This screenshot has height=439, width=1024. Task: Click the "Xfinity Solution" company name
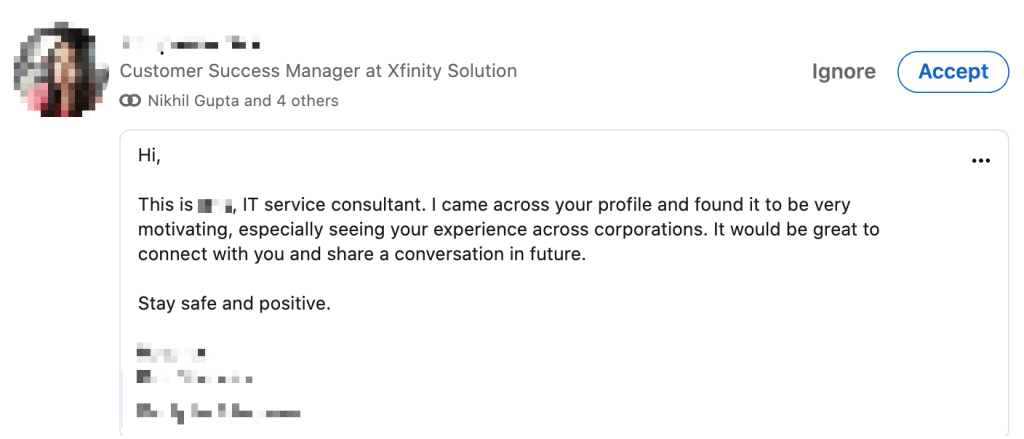click(x=452, y=71)
